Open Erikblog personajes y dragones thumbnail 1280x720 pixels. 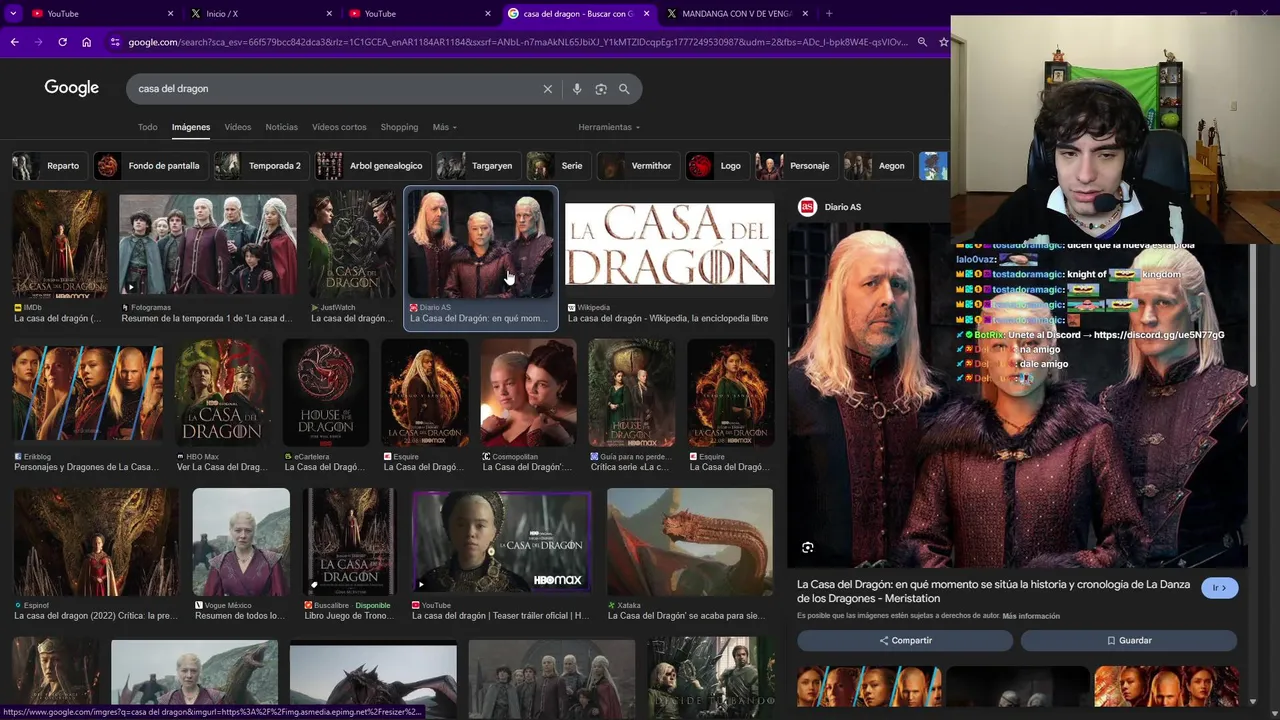click(87, 393)
